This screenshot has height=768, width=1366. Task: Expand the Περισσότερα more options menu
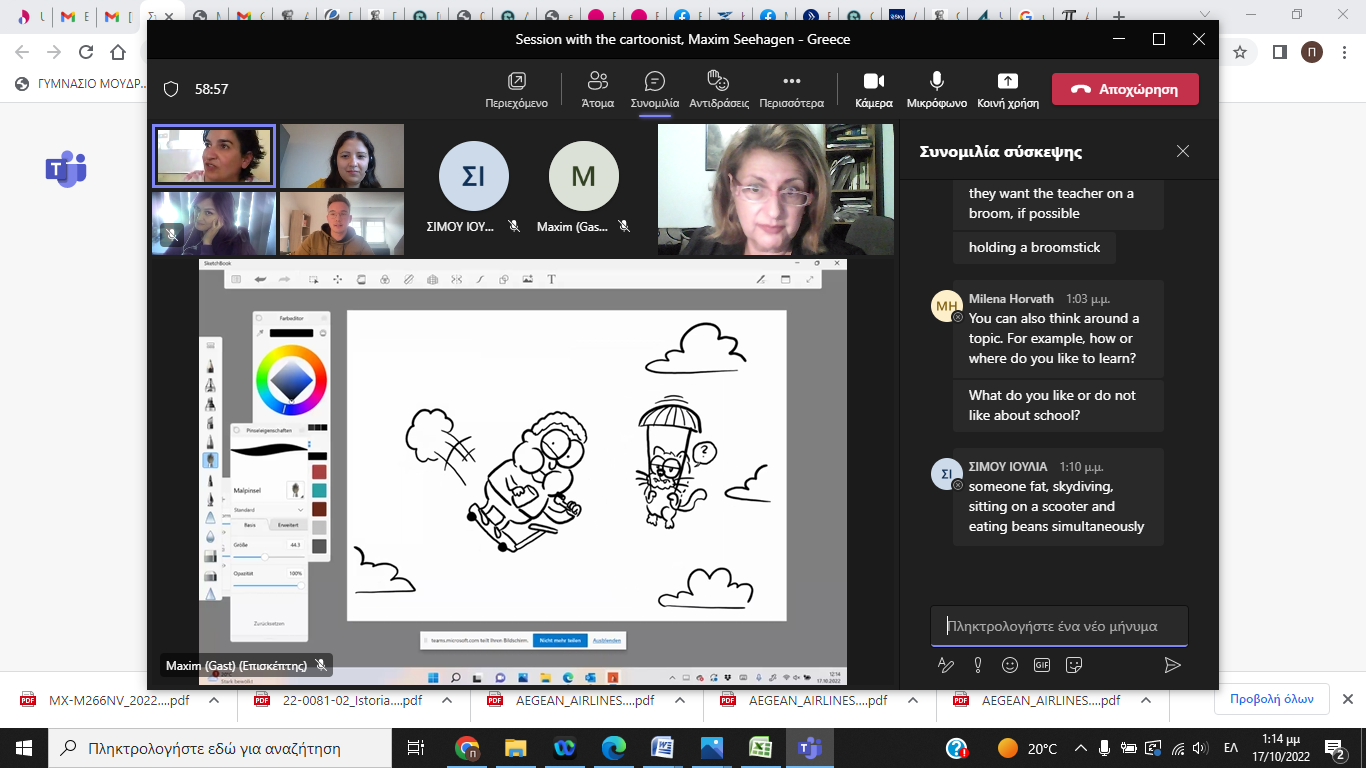pyautogui.click(x=791, y=89)
